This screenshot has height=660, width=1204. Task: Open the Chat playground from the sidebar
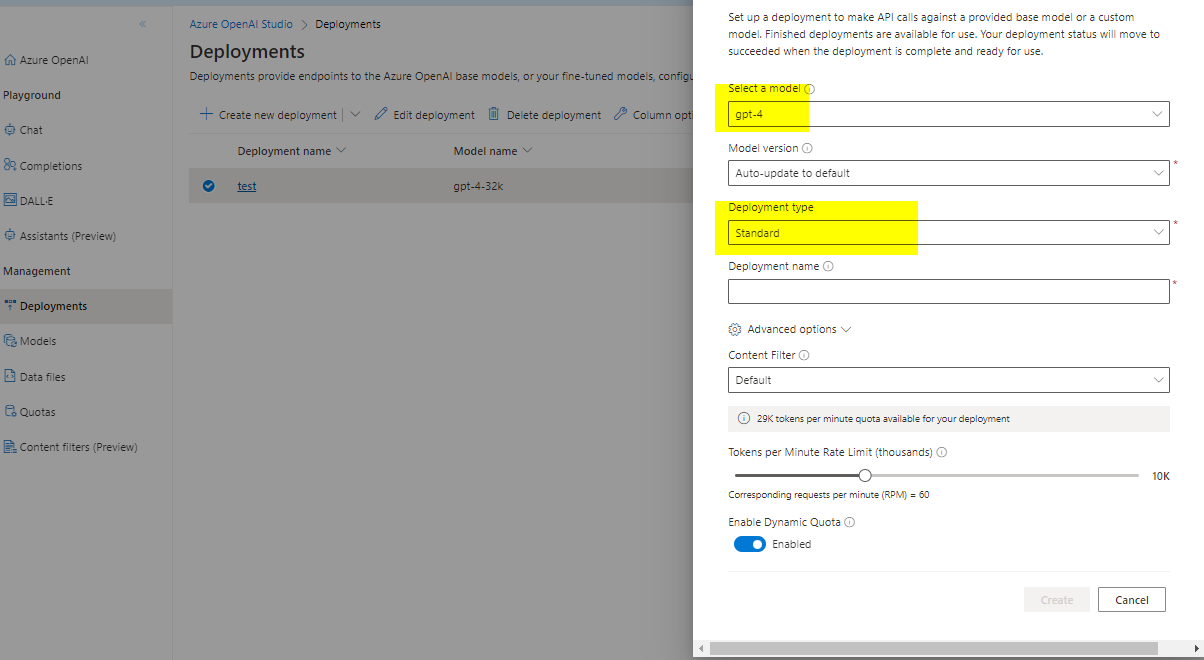tap(30, 129)
